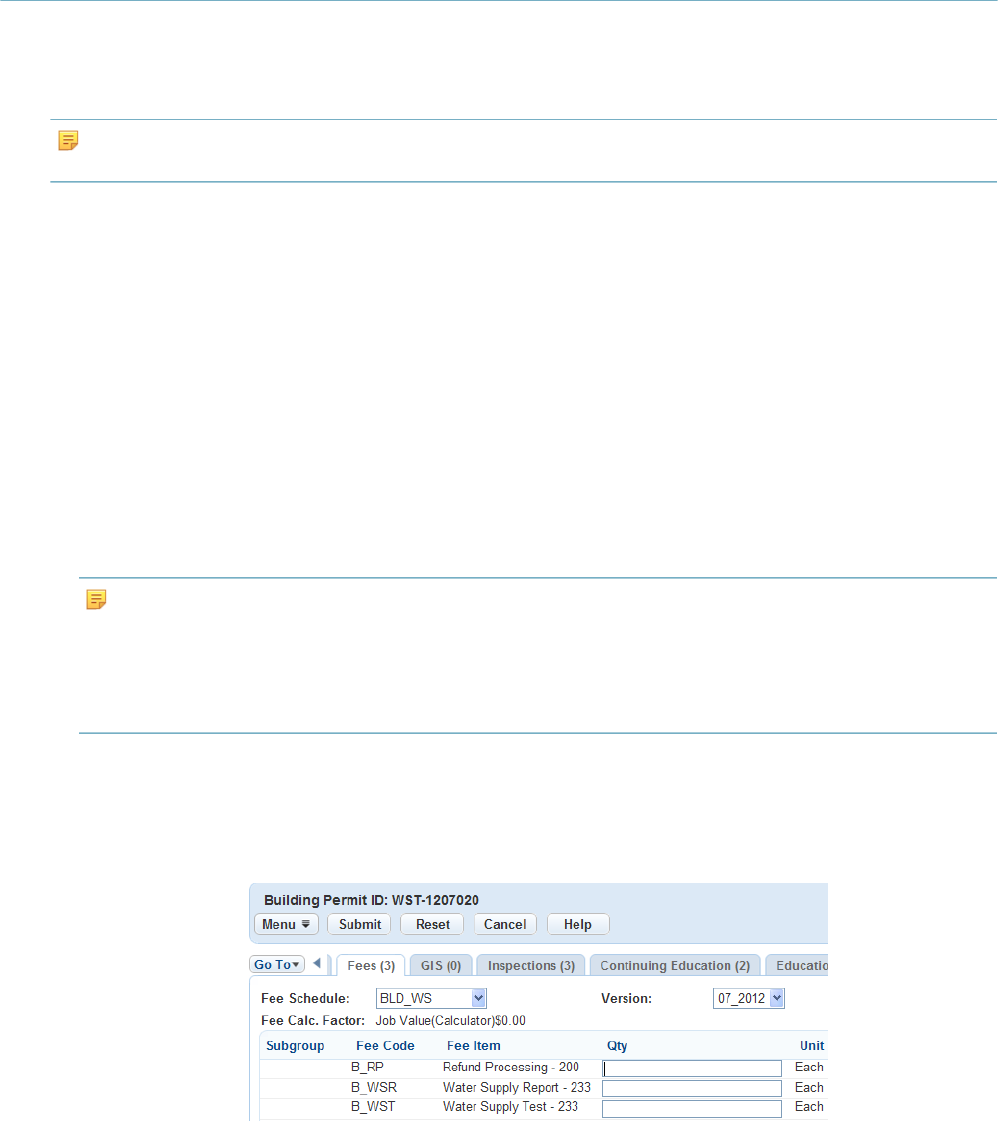The image size is (998, 1121).
Task: Click the 'Job Value(Calculator)$0.00' text
Action: 450,1021
